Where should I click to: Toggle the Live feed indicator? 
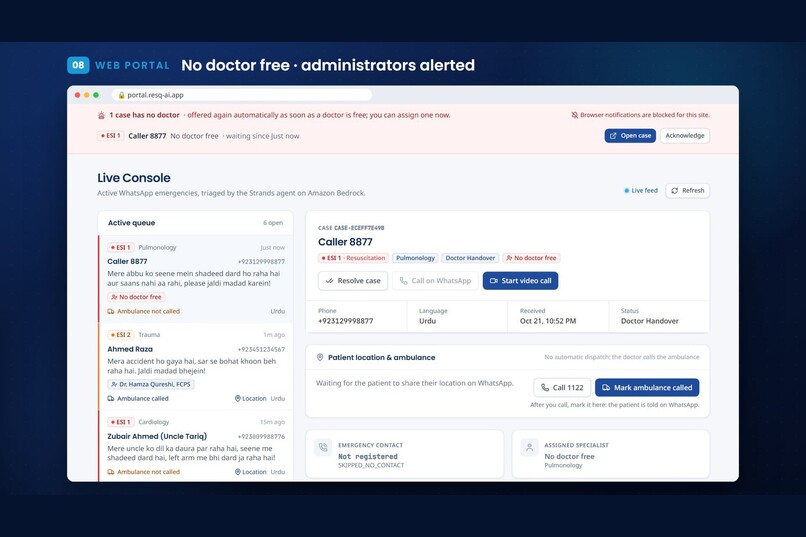coord(640,191)
